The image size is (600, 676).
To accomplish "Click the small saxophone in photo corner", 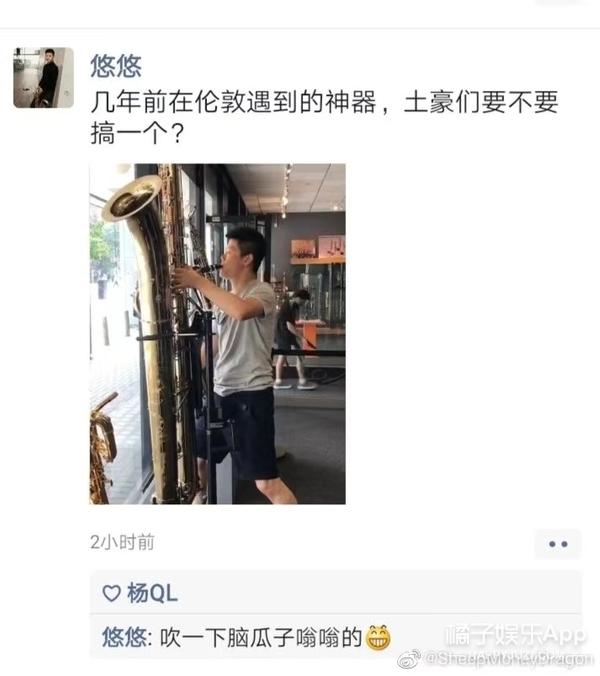I will (103, 449).
